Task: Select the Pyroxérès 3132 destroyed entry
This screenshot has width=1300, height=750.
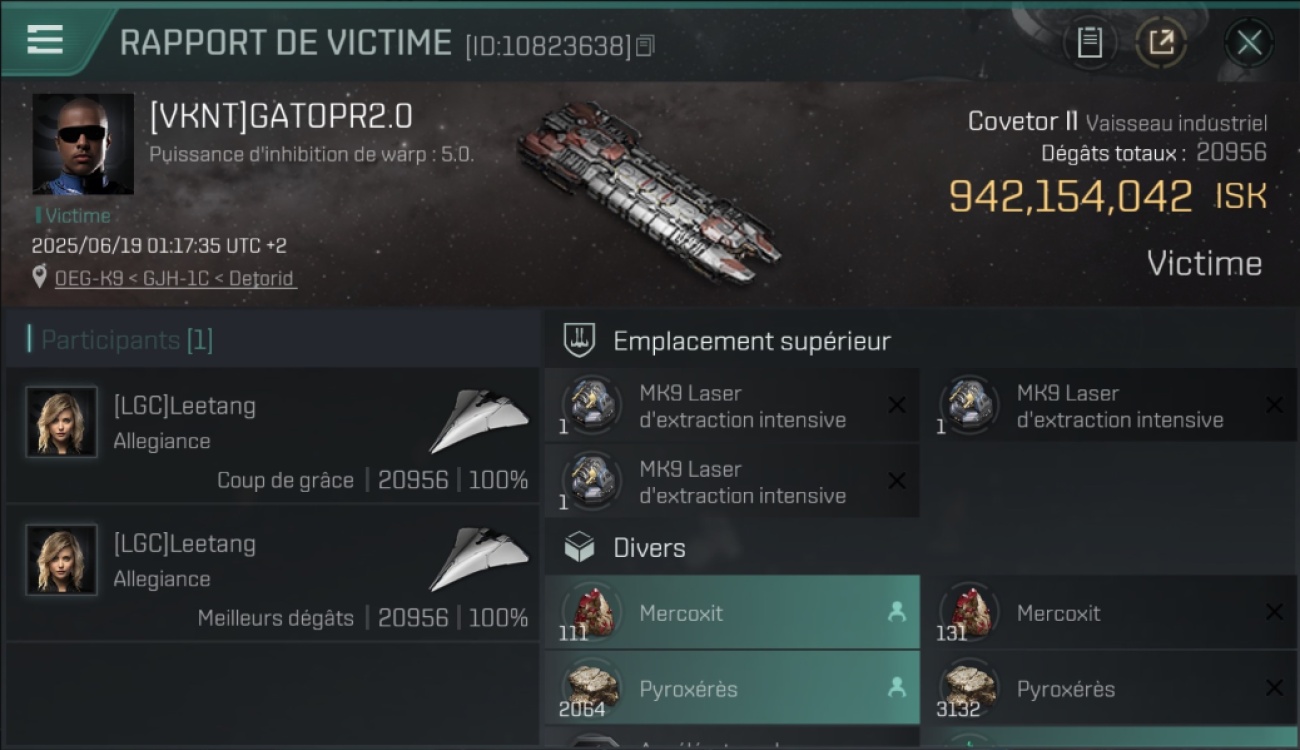Action: click(x=1110, y=688)
